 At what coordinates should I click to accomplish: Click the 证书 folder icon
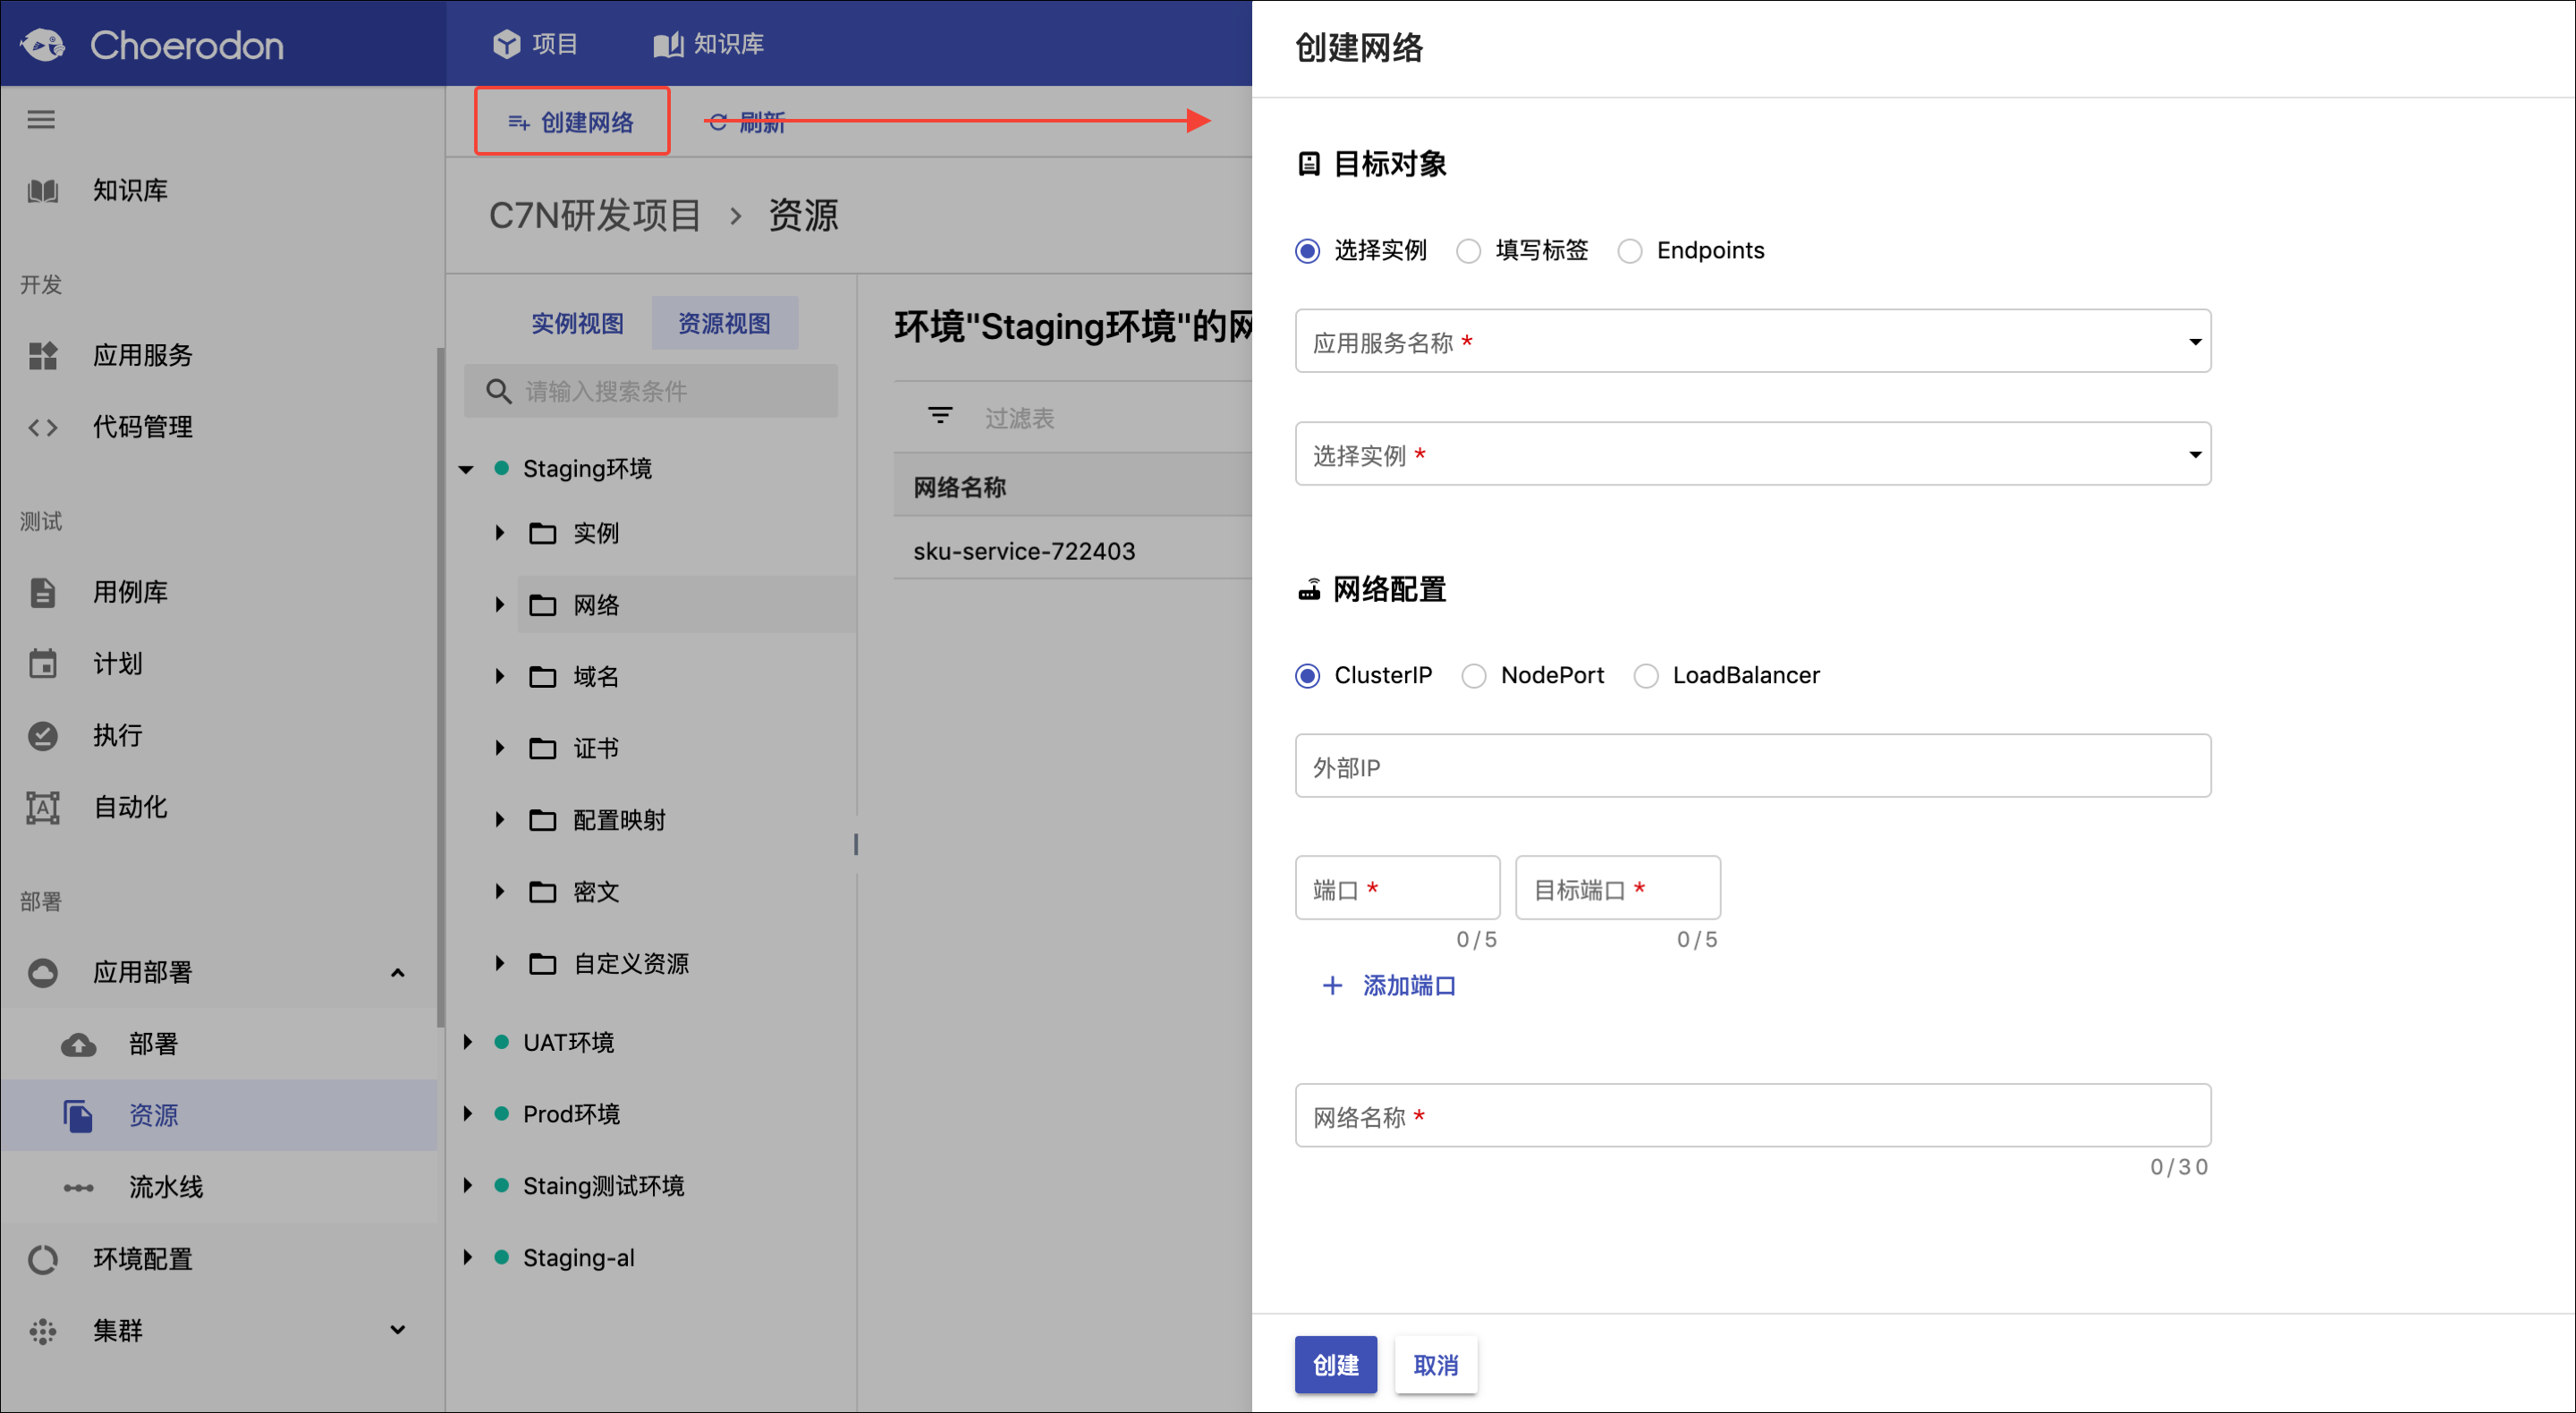[542, 748]
